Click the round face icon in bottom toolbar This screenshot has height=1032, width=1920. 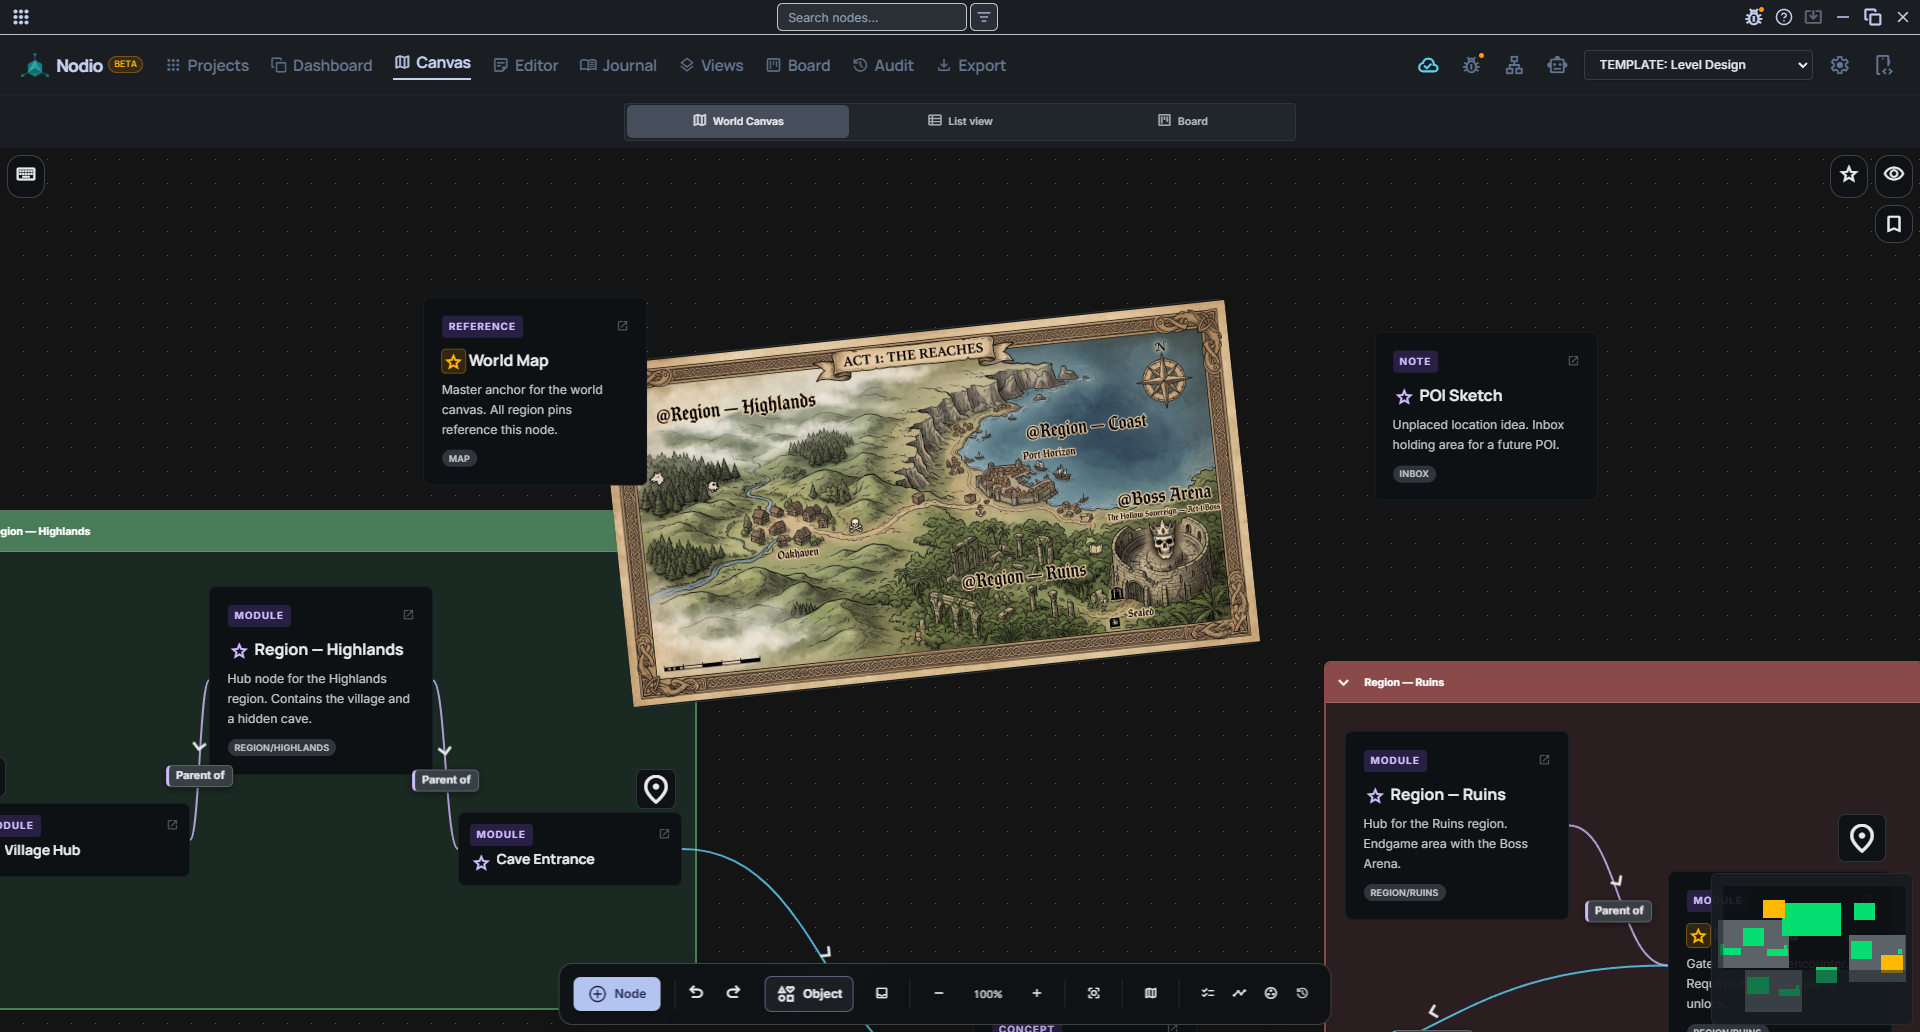[x=1271, y=993]
